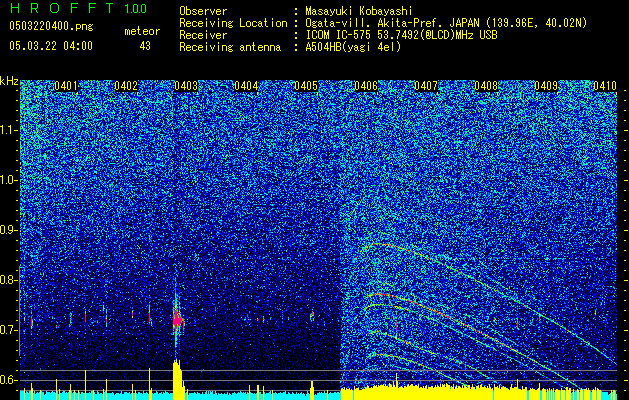Click the 0406 time marker
The height and width of the screenshot is (400, 629).
(366, 86)
